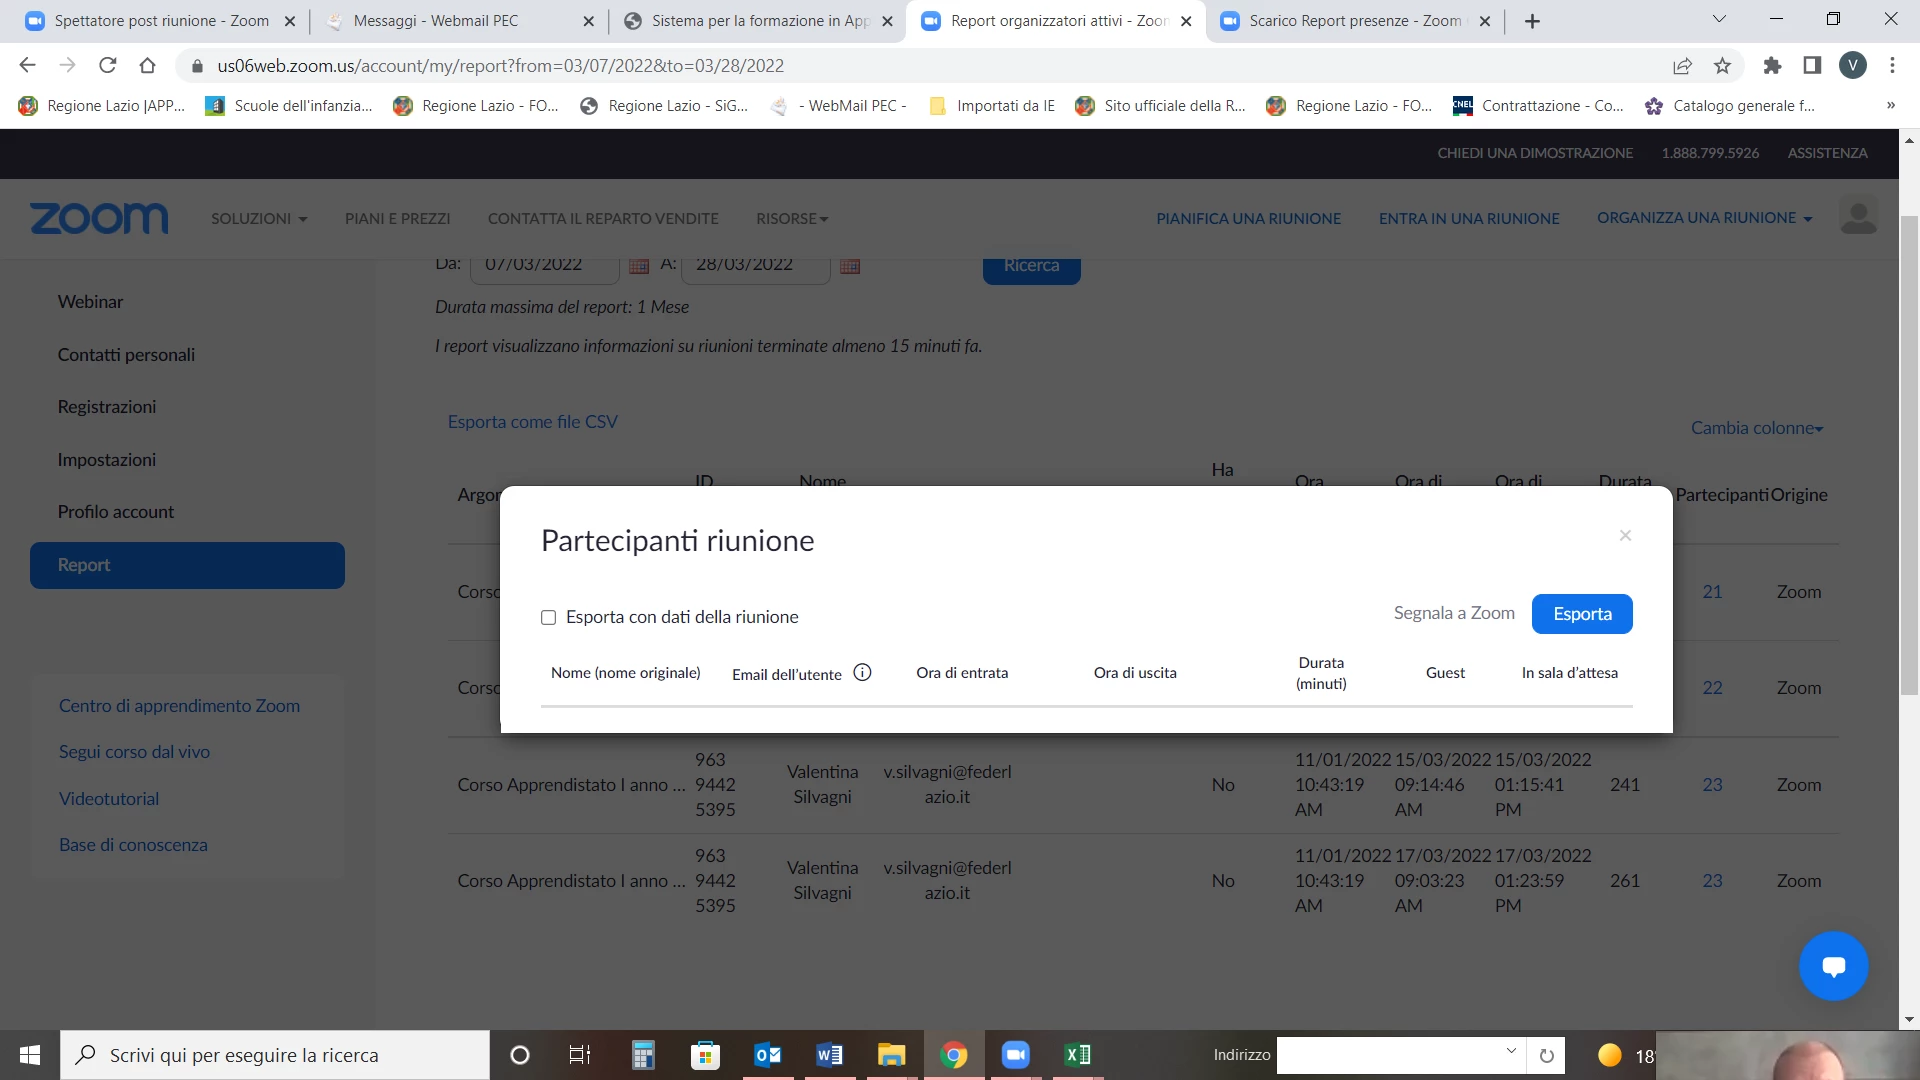Open the user profile avatar icon

tap(1858, 217)
